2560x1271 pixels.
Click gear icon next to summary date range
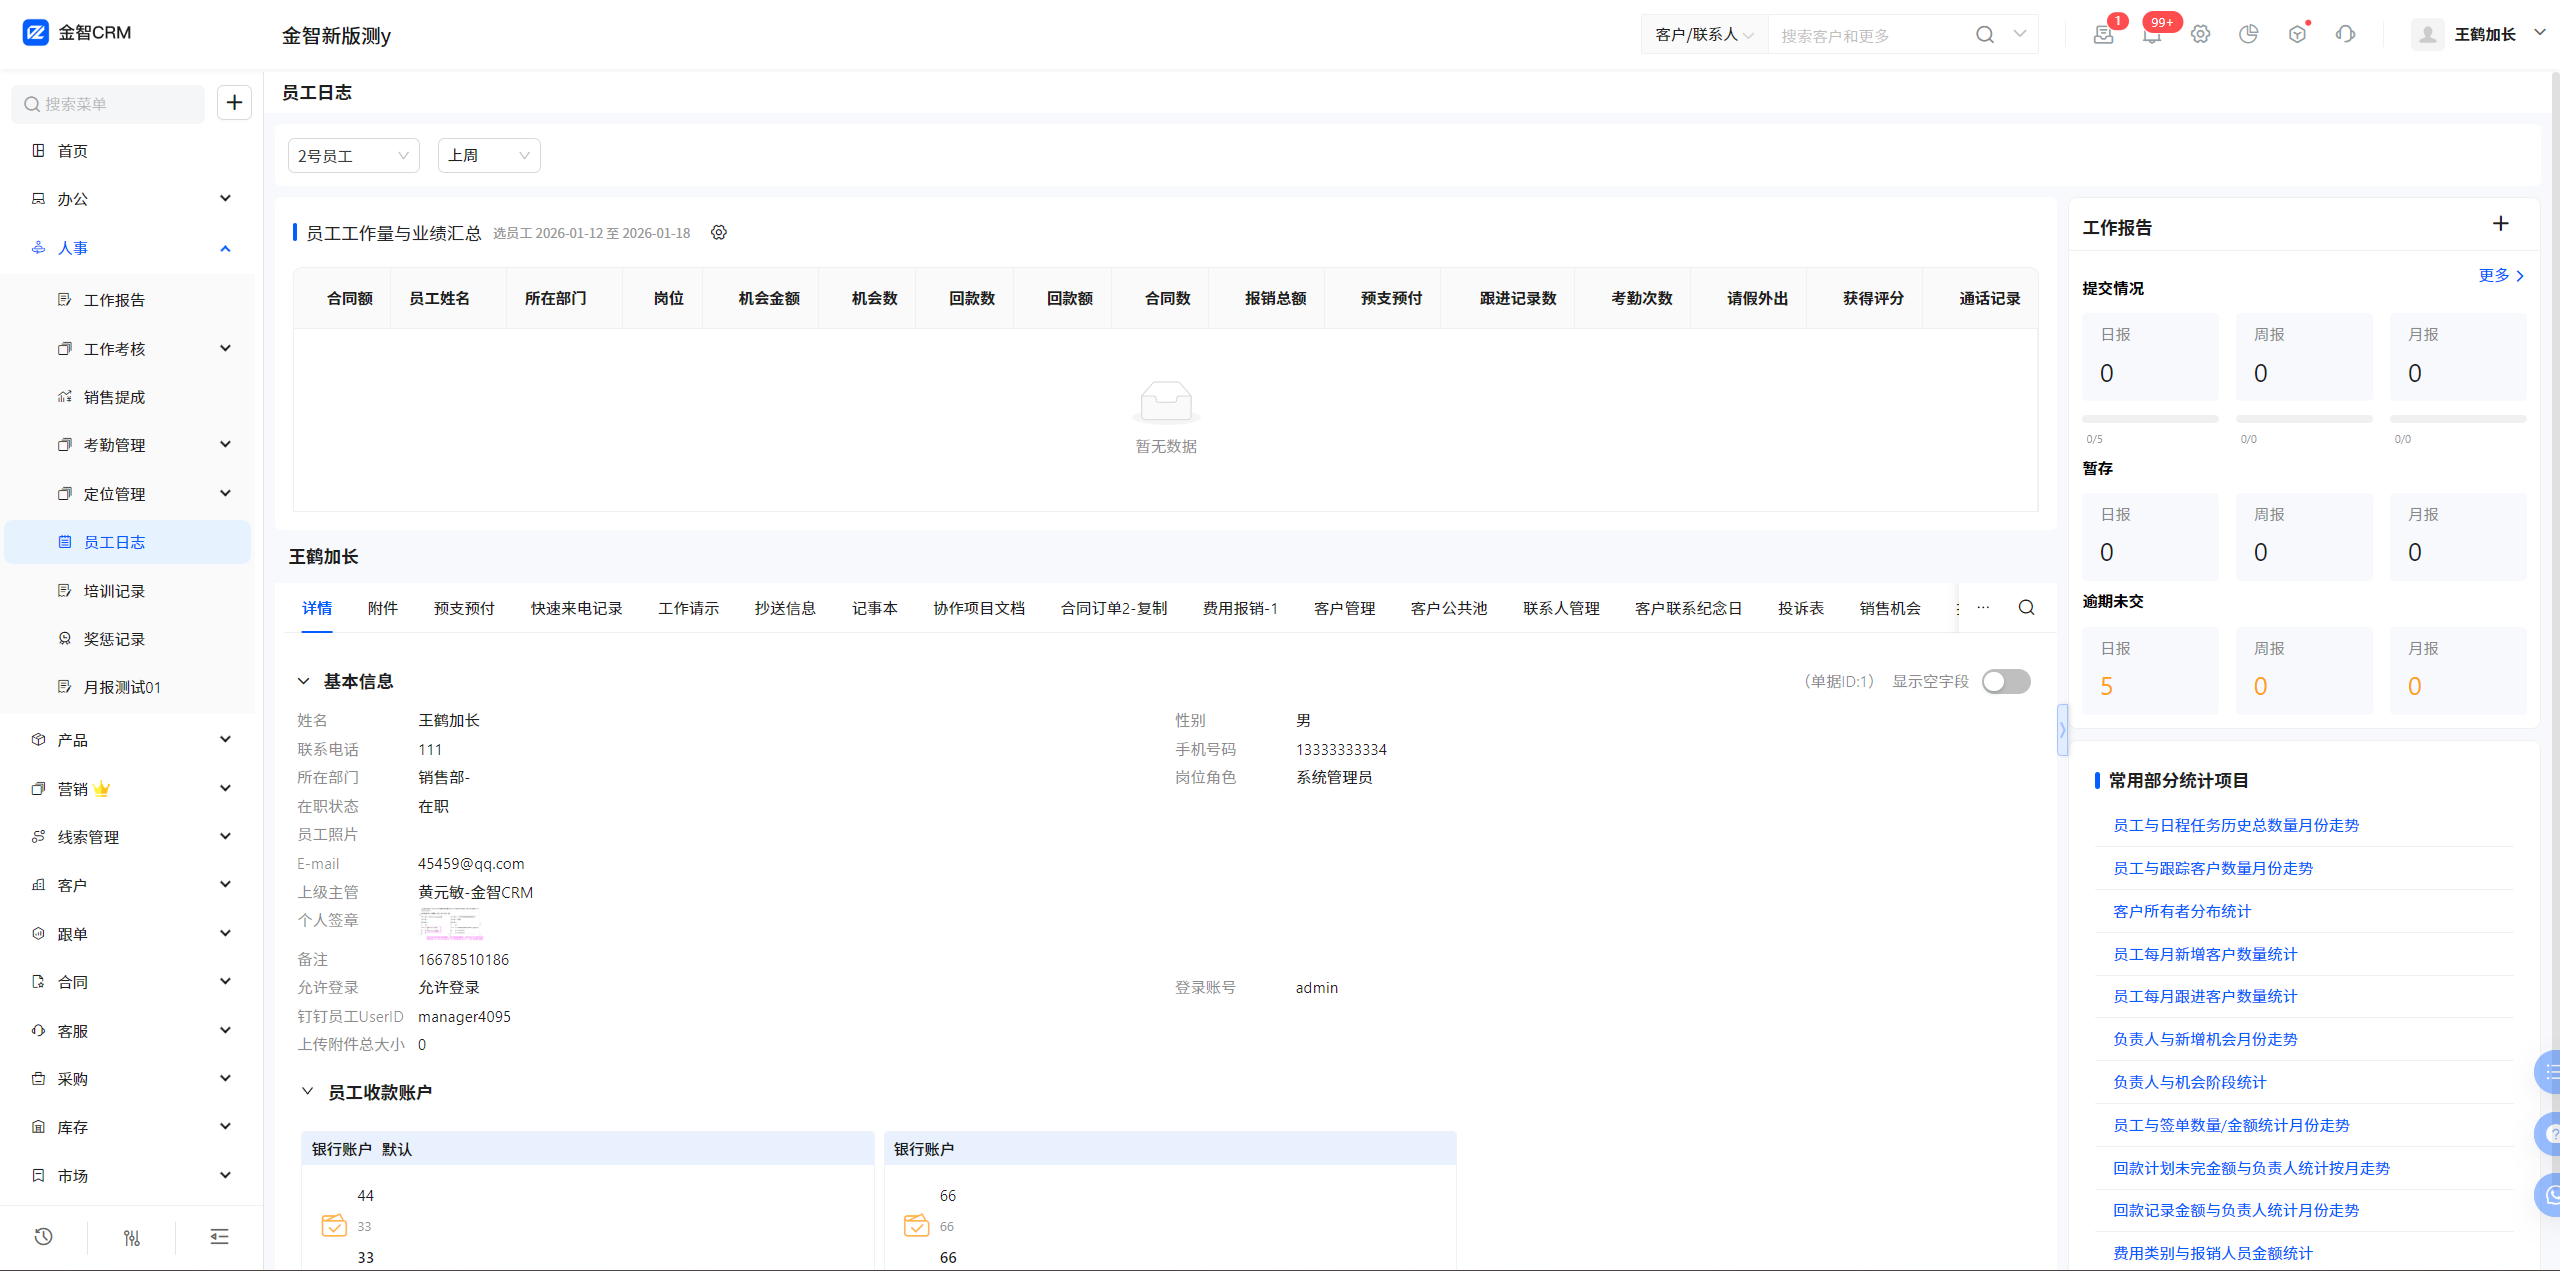[719, 233]
